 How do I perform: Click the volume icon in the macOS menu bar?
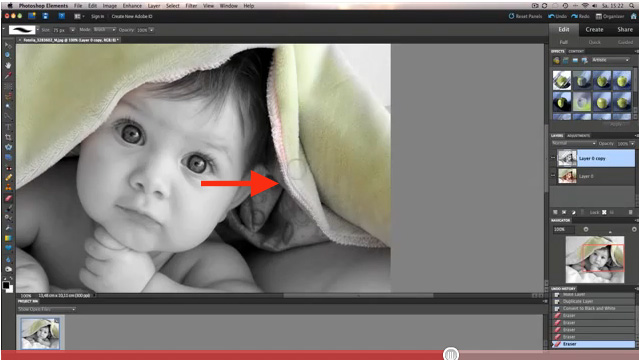[594, 6]
